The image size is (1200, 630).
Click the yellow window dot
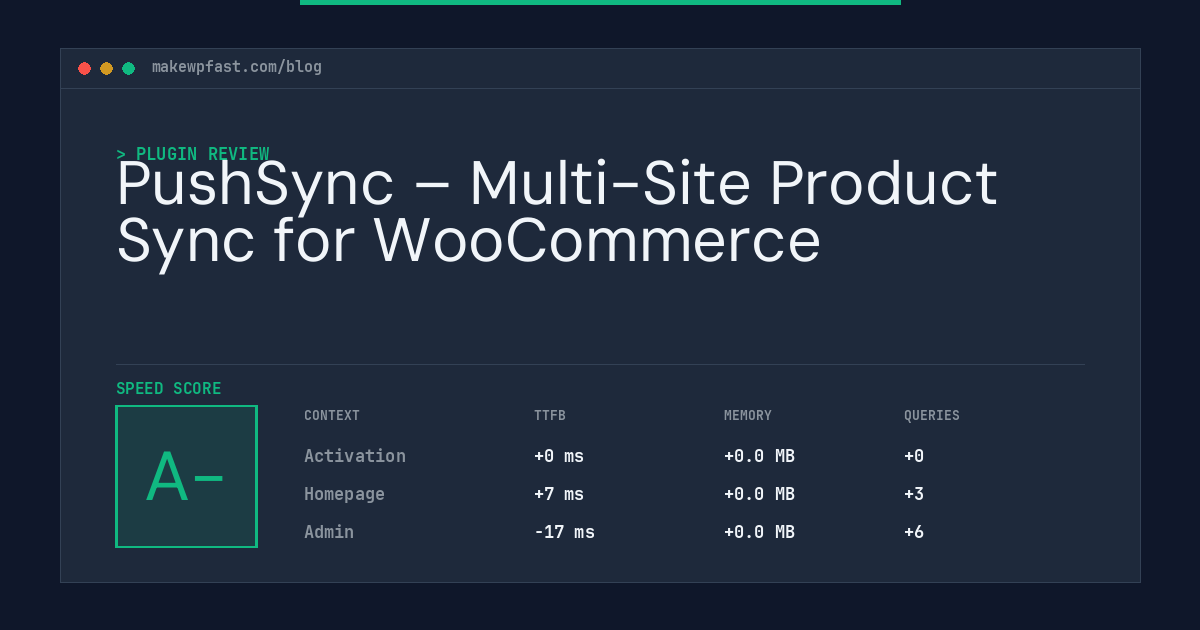[x=106, y=68]
